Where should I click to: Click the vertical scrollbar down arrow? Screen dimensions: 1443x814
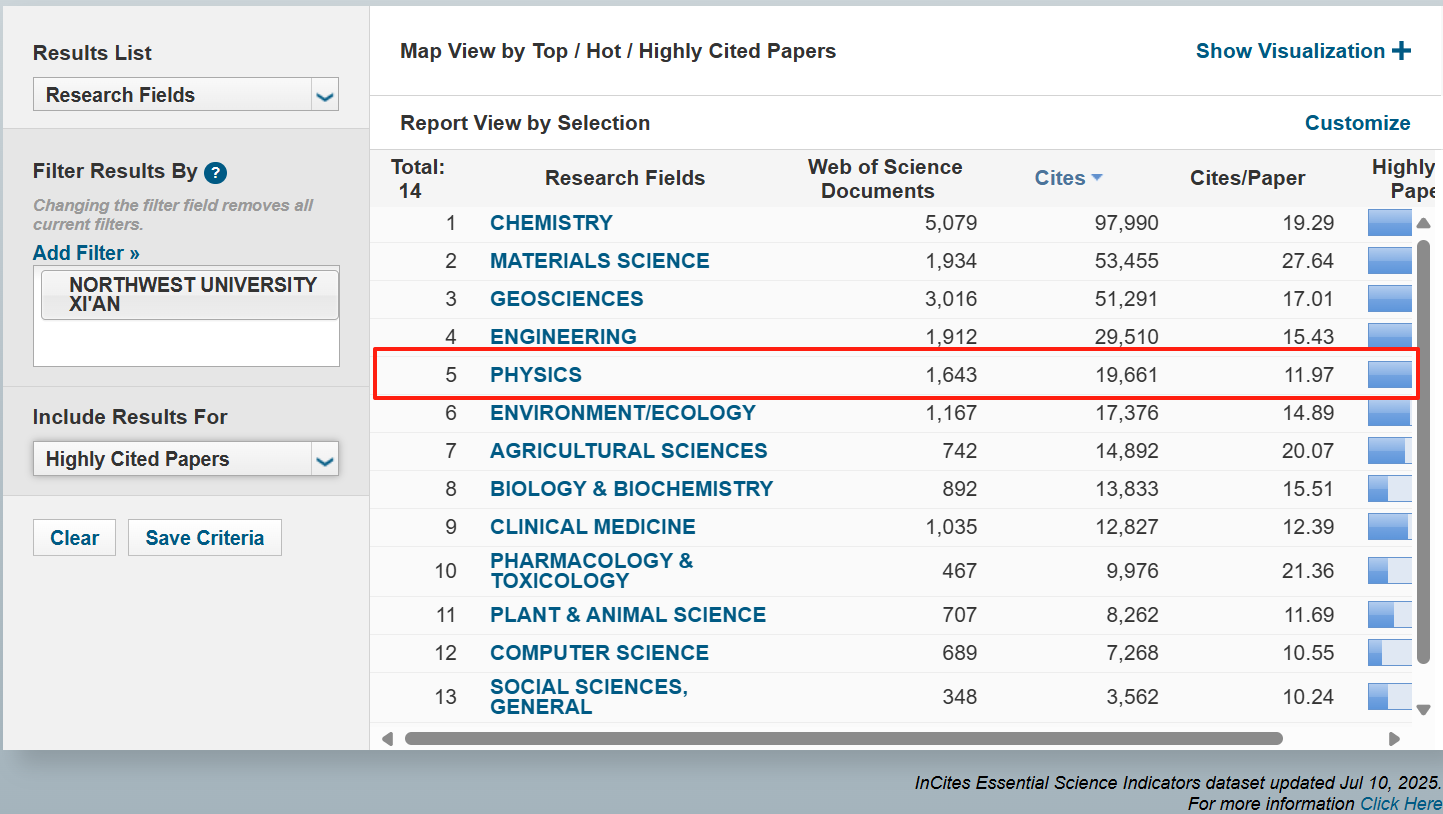click(1424, 710)
